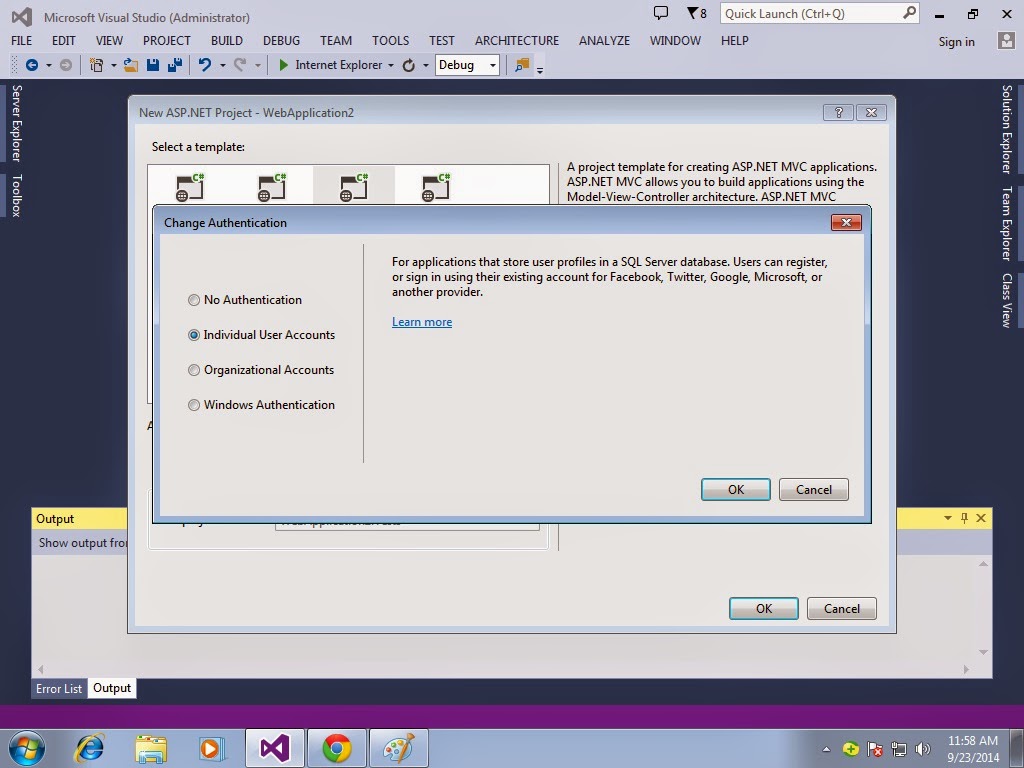The width and height of the screenshot is (1024, 768).
Task: Open the Output panel window position dropdown
Action: point(948,518)
